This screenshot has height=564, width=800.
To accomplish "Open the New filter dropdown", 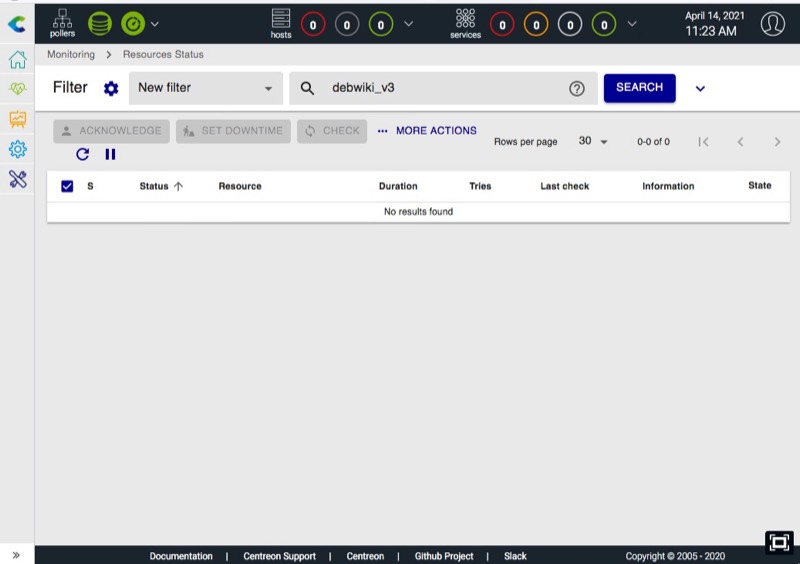I will [x=205, y=88].
